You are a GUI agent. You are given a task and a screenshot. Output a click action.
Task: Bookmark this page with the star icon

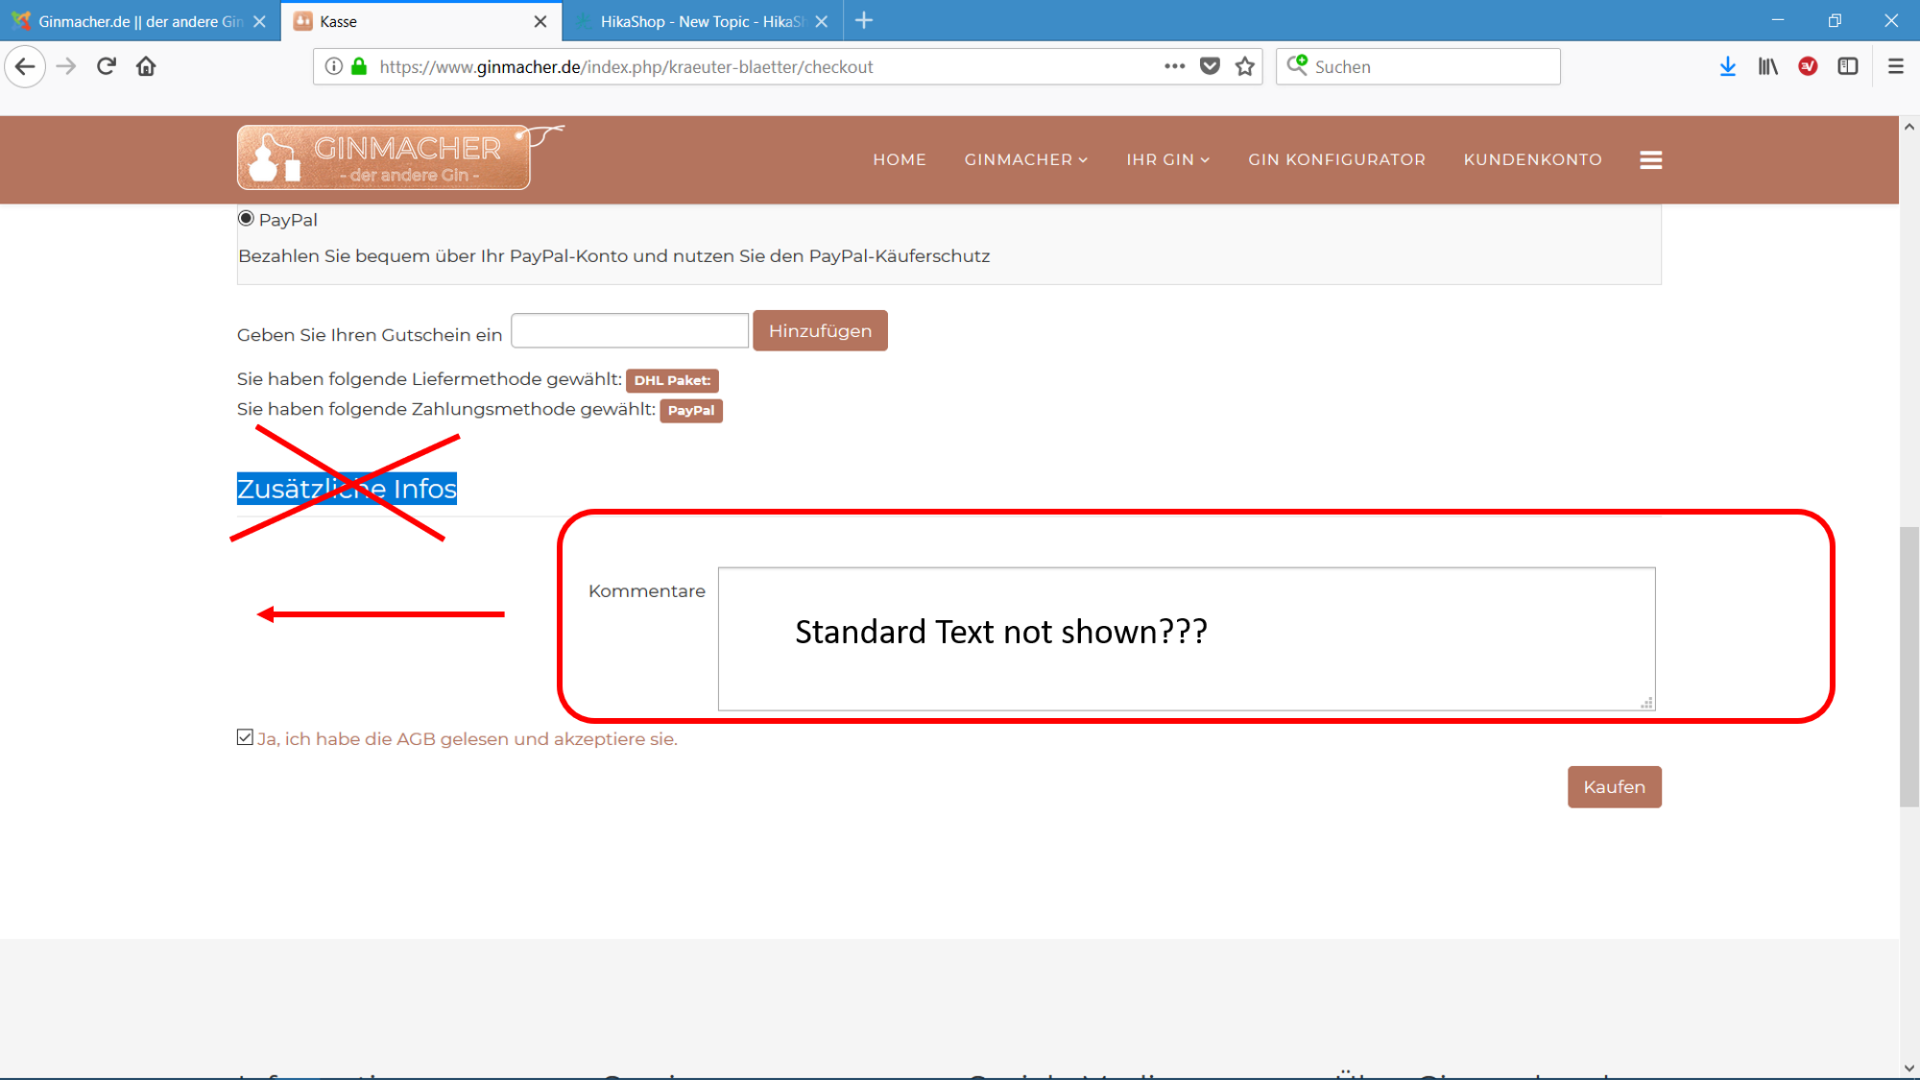1244,67
